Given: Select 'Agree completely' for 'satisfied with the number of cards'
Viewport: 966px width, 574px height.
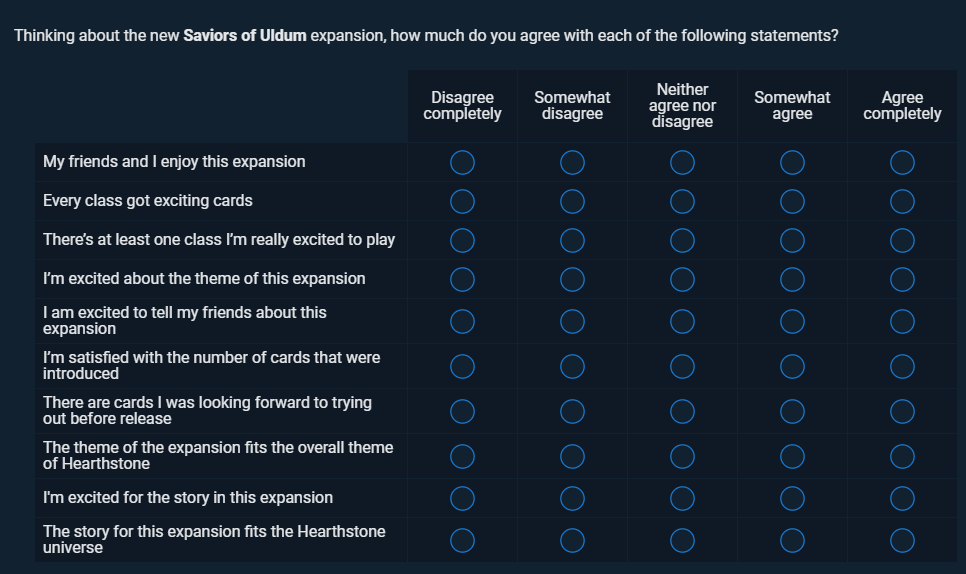Looking at the screenshot, I should click(x=902, y=366).
